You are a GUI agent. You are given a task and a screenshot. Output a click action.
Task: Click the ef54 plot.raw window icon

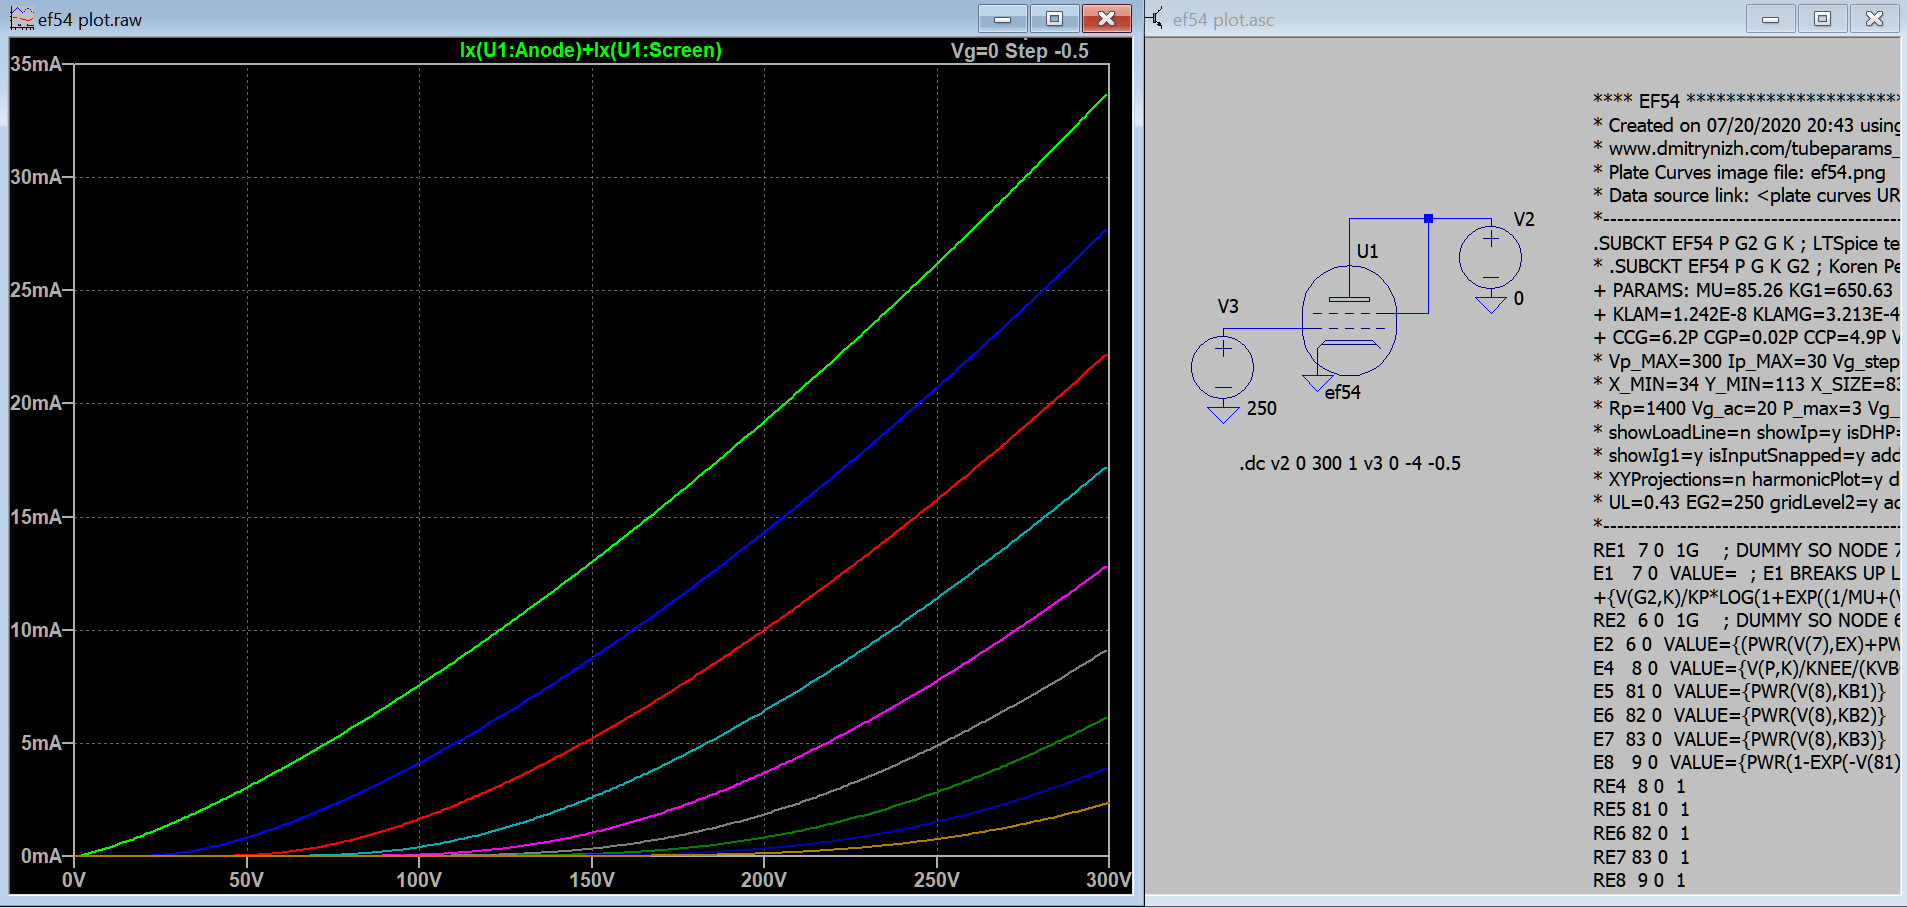point(22,18)
